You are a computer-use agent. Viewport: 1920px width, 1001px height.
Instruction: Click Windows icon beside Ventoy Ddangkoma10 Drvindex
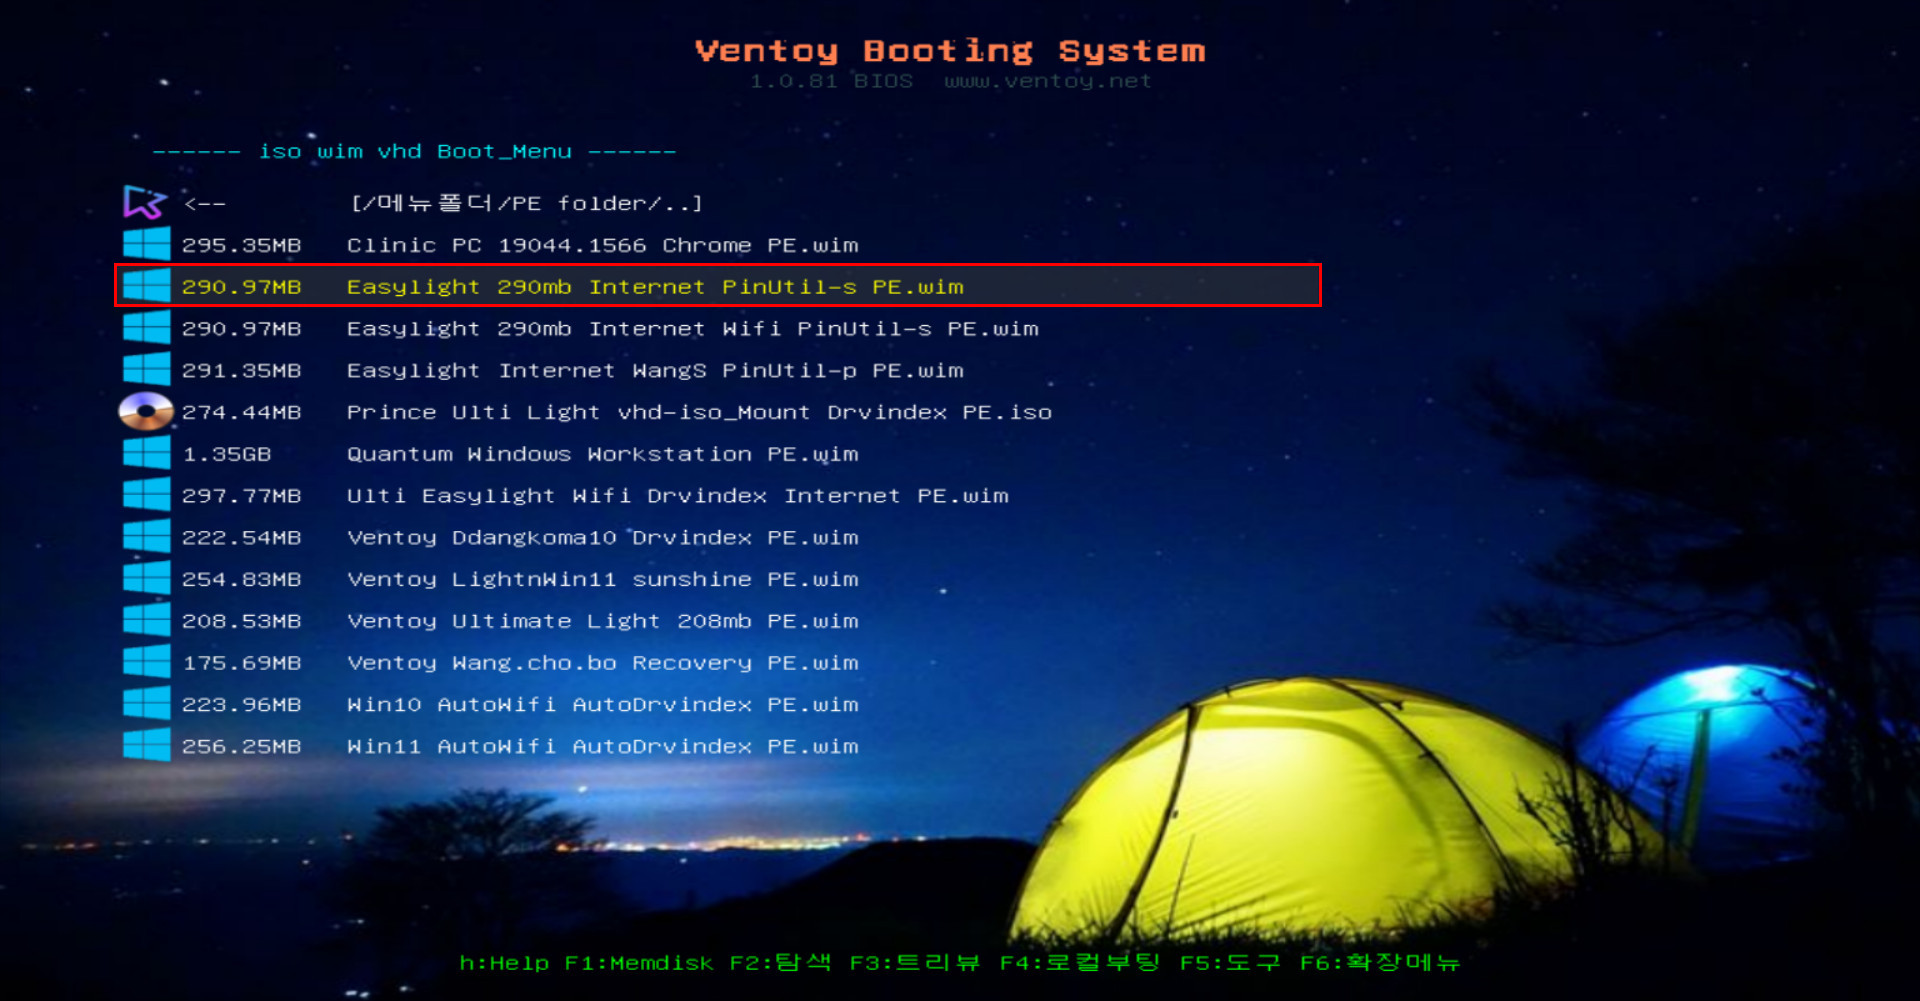tap(146, 537)
